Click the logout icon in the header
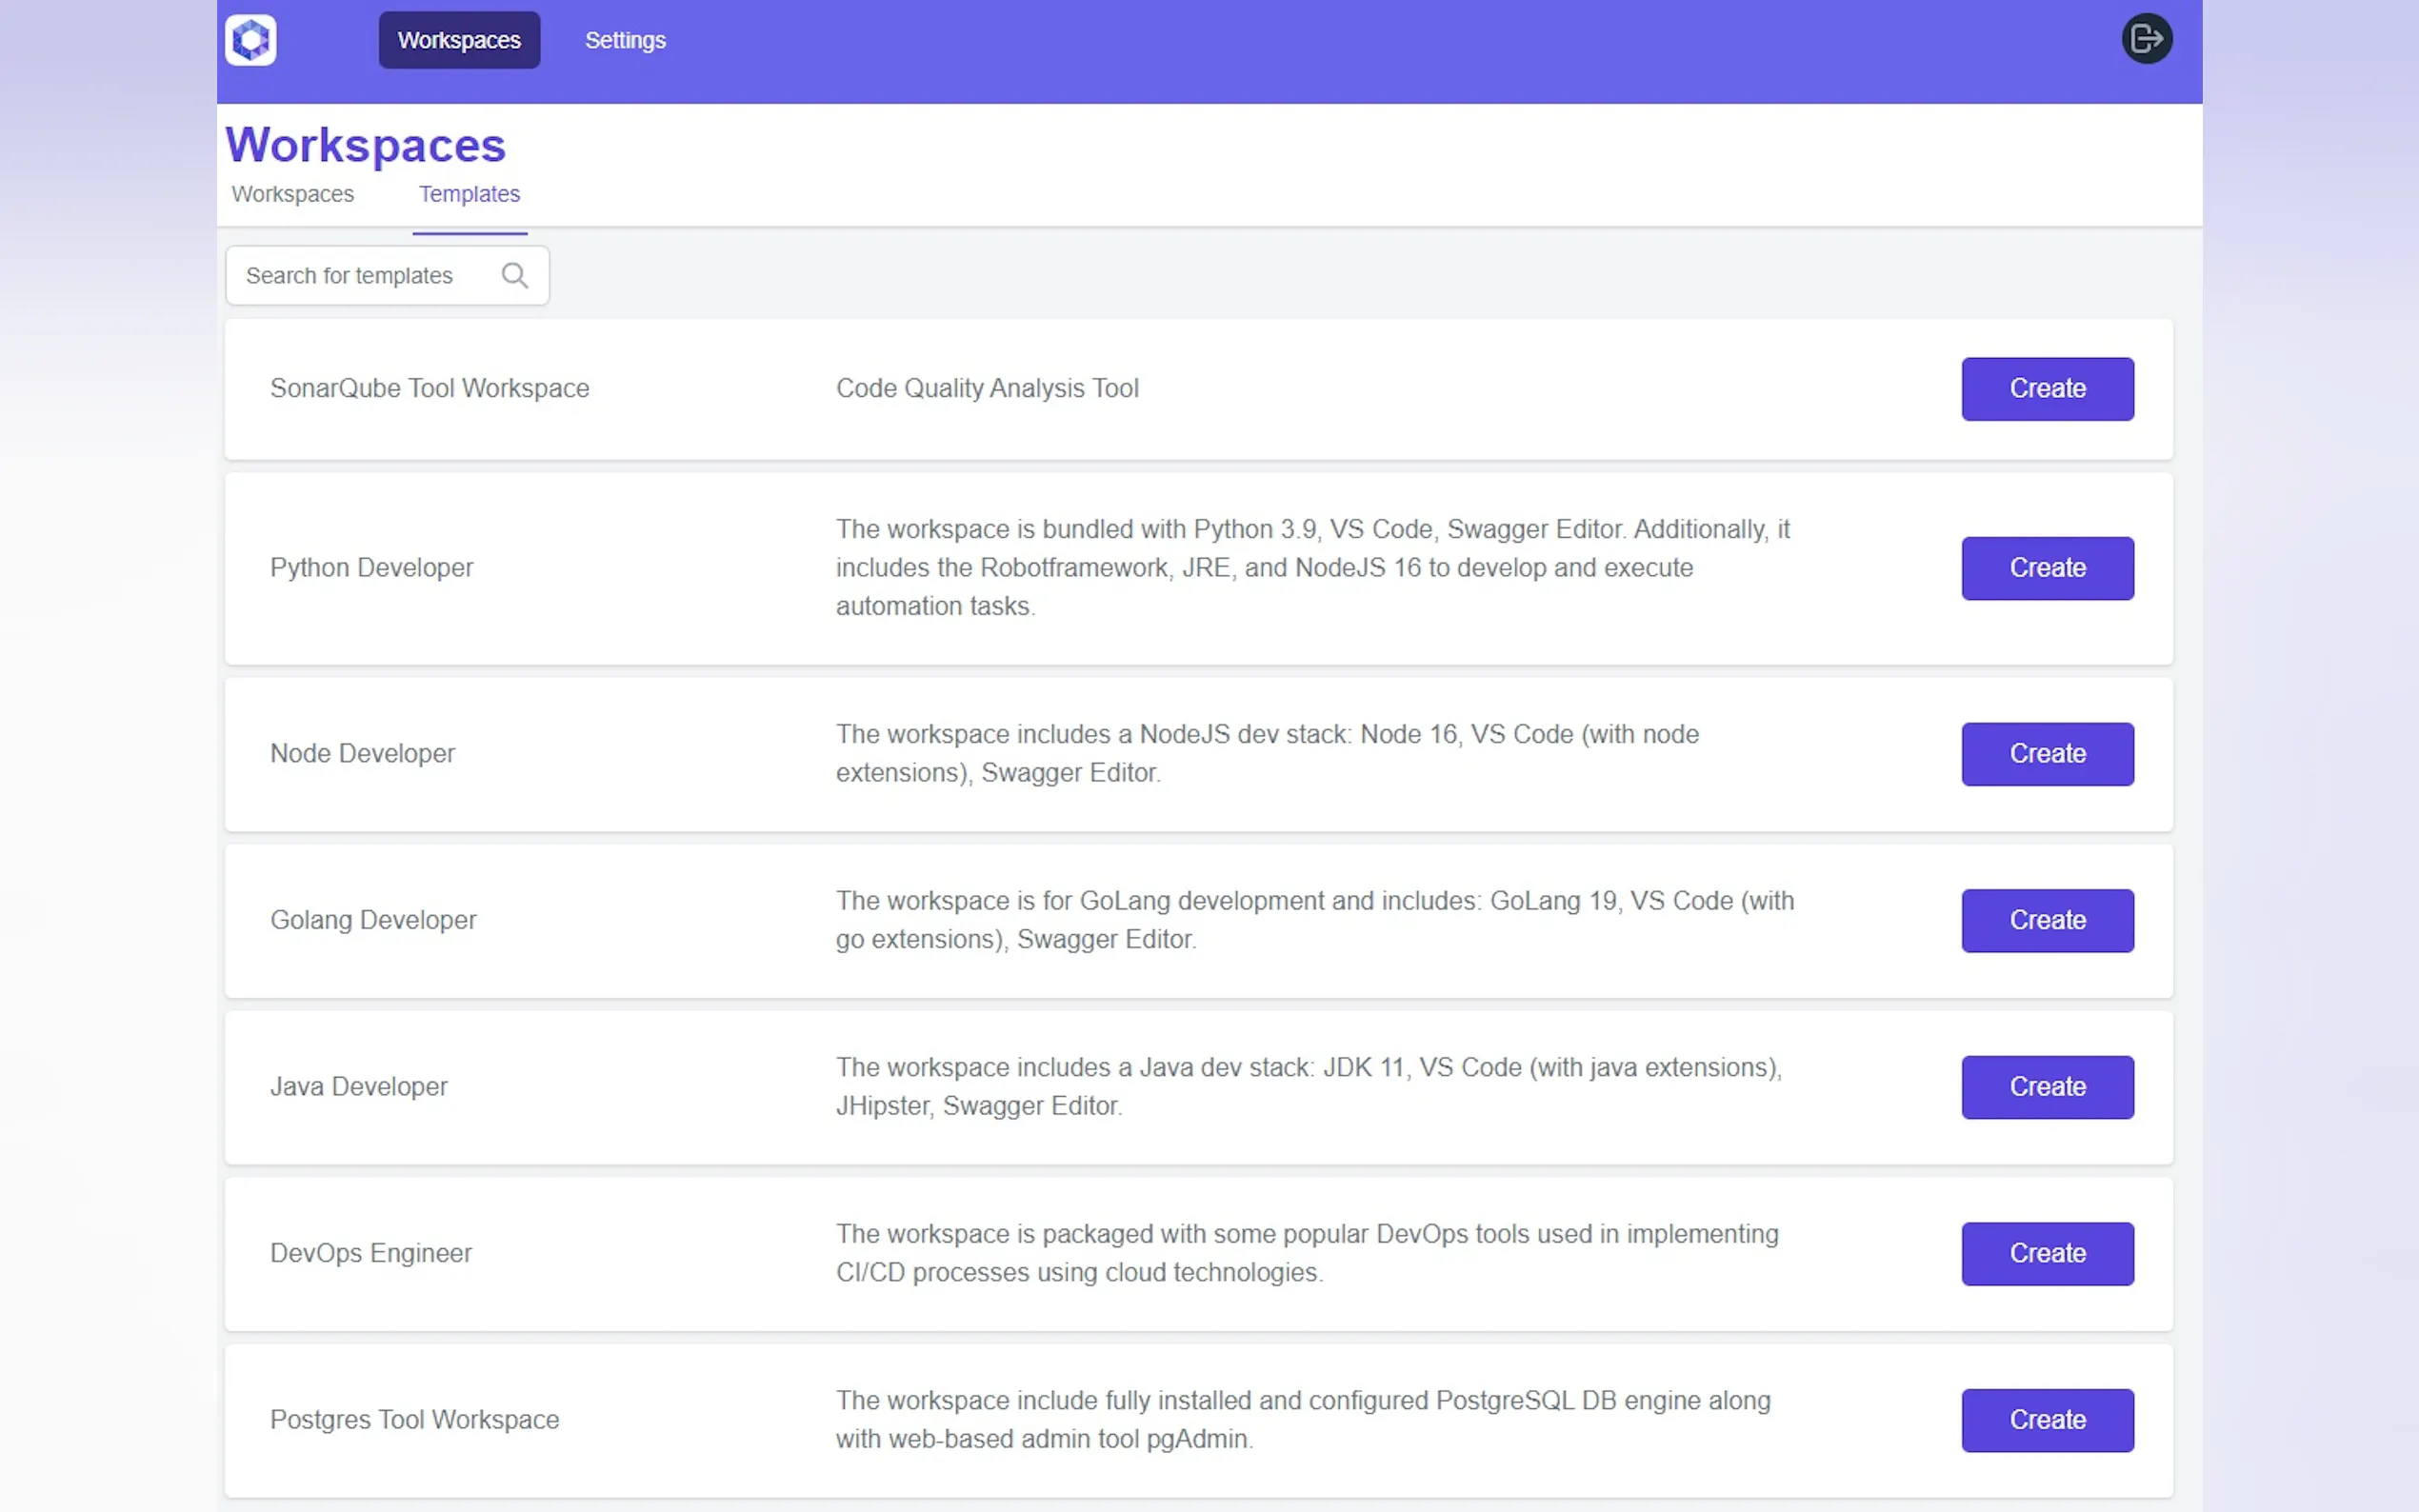2419x1512 pixels. coord(2146,39)
